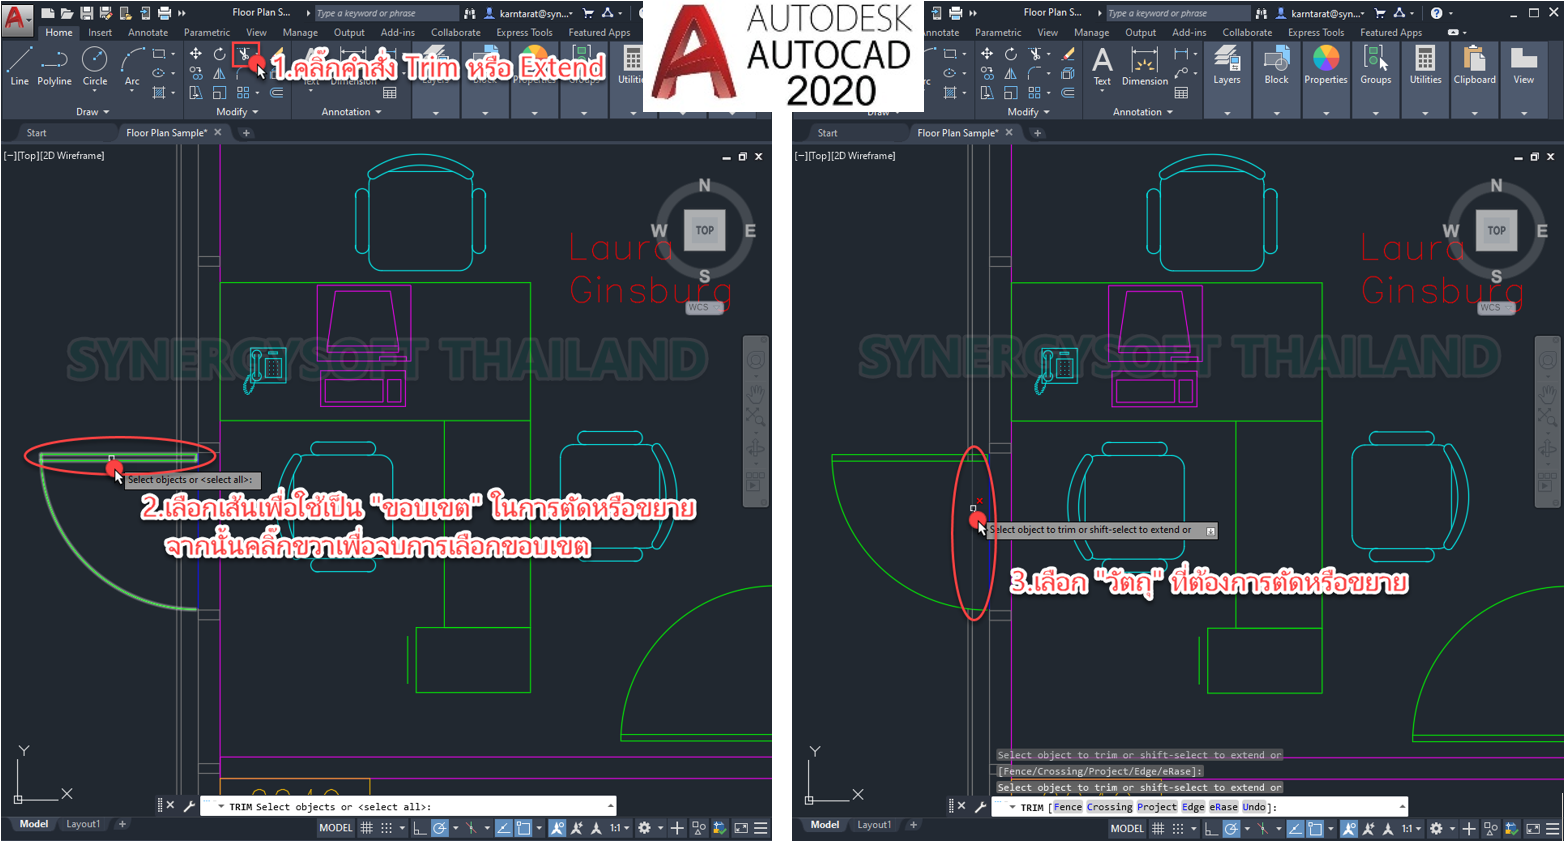Click the Fence option in TRIM command line
The width and height of the screenshot is (1565, 842).
coord(1067,807)
